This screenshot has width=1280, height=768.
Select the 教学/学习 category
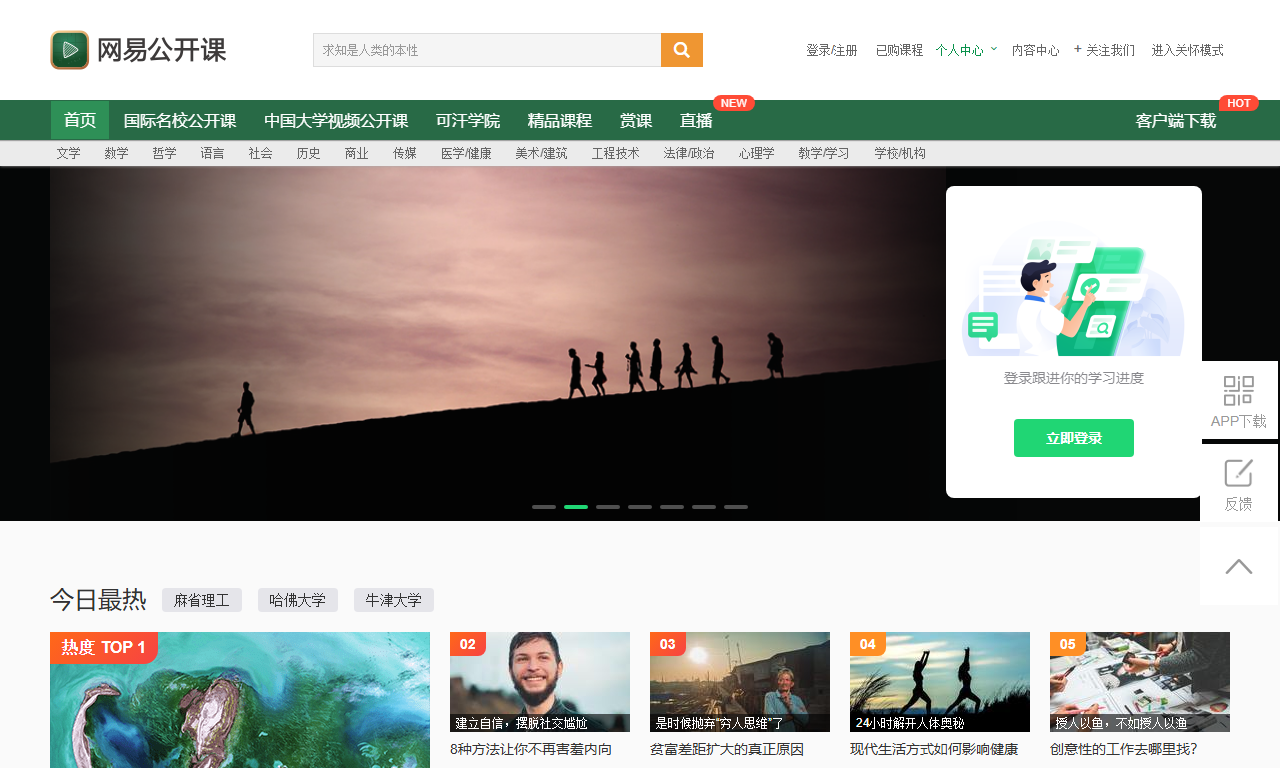tap(824, 153)
